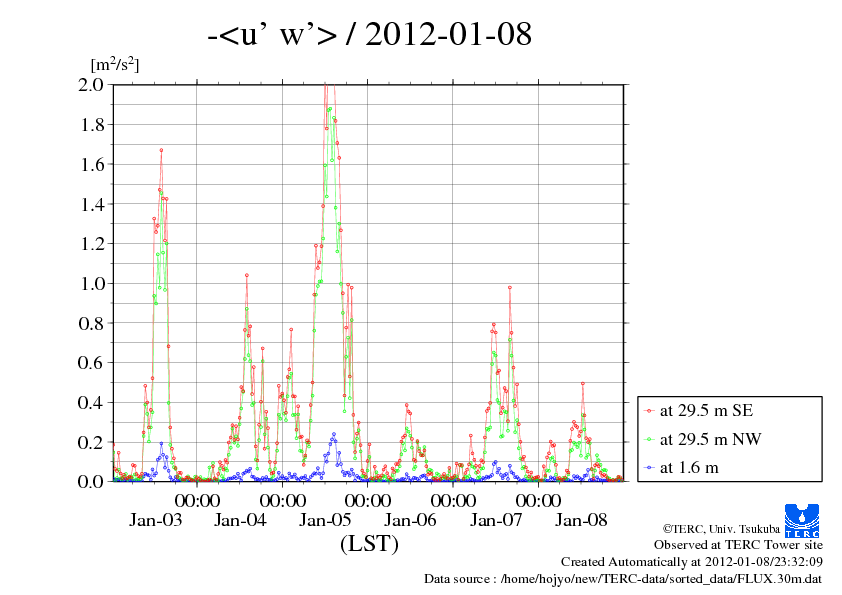842x595 pixels.
Task: Click the chart title '-<u' w'> / 2012-01-08'
Action: (x=369, y=34)
